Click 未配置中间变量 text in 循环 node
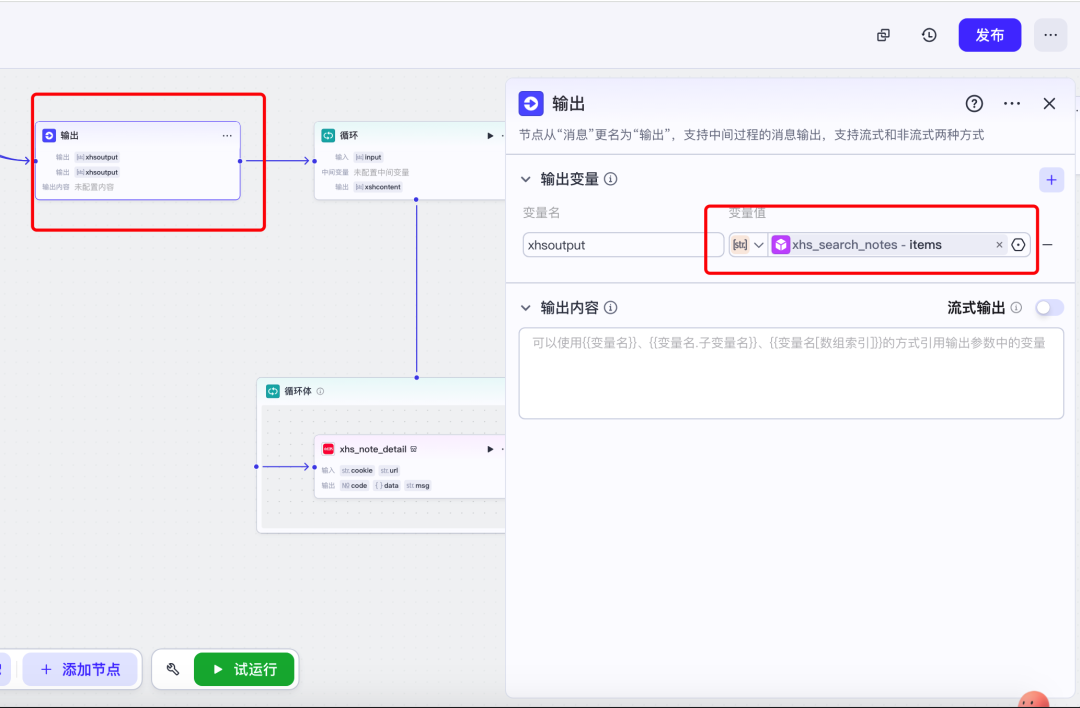 point(381,172)
